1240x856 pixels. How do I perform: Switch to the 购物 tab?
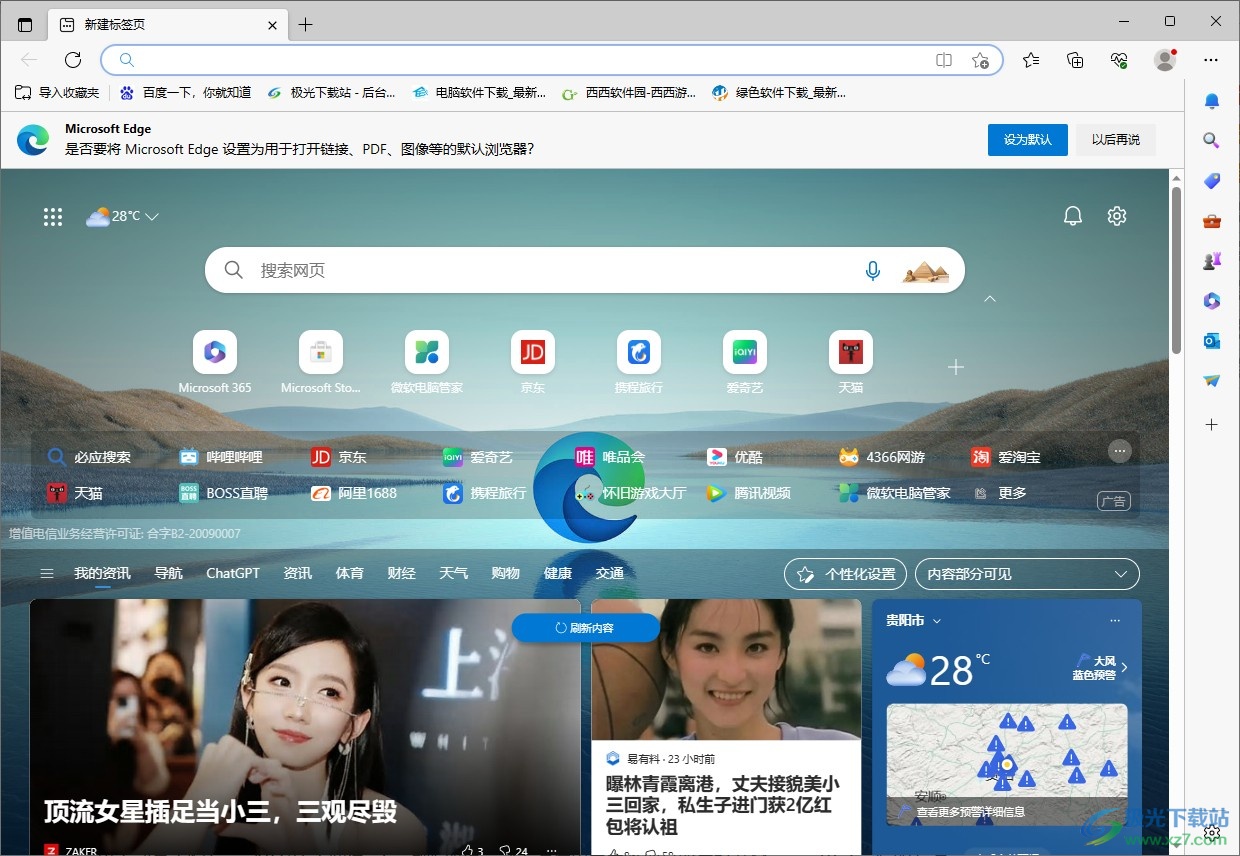[x=505, y=574]
